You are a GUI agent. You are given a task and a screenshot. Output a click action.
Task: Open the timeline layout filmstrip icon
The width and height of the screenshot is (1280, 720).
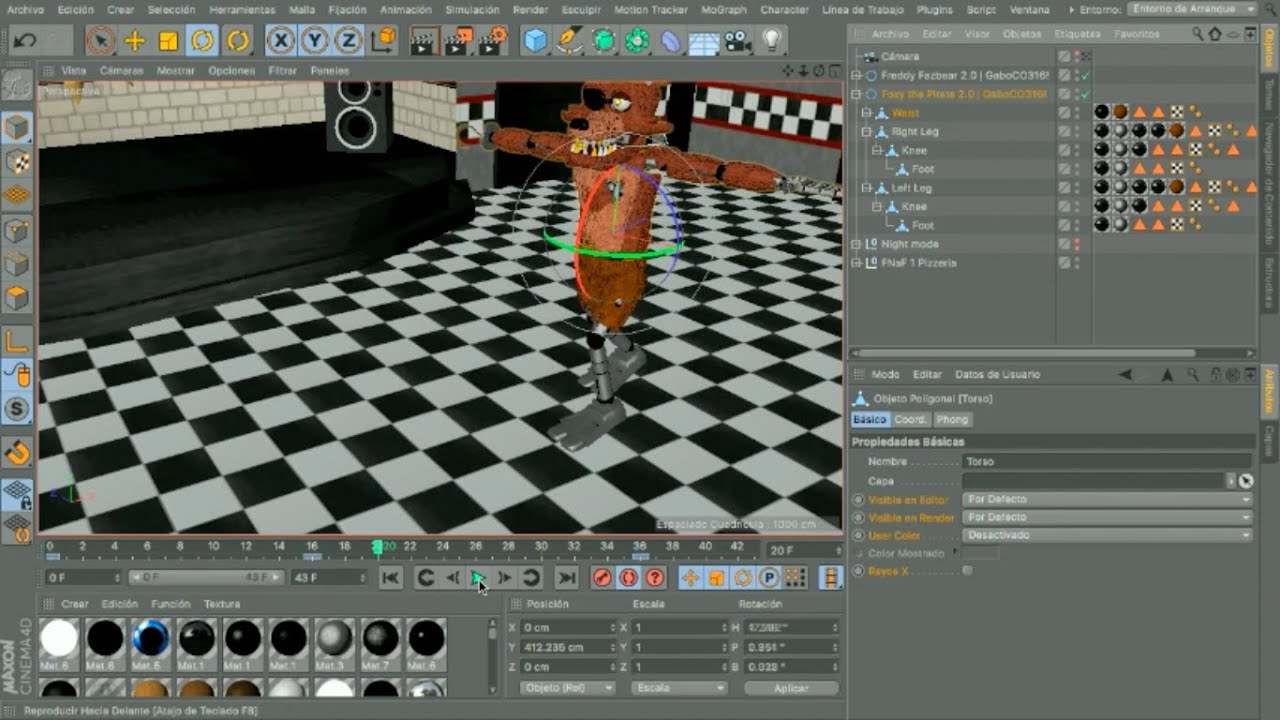pyautogui.click(x=830, y=577)
